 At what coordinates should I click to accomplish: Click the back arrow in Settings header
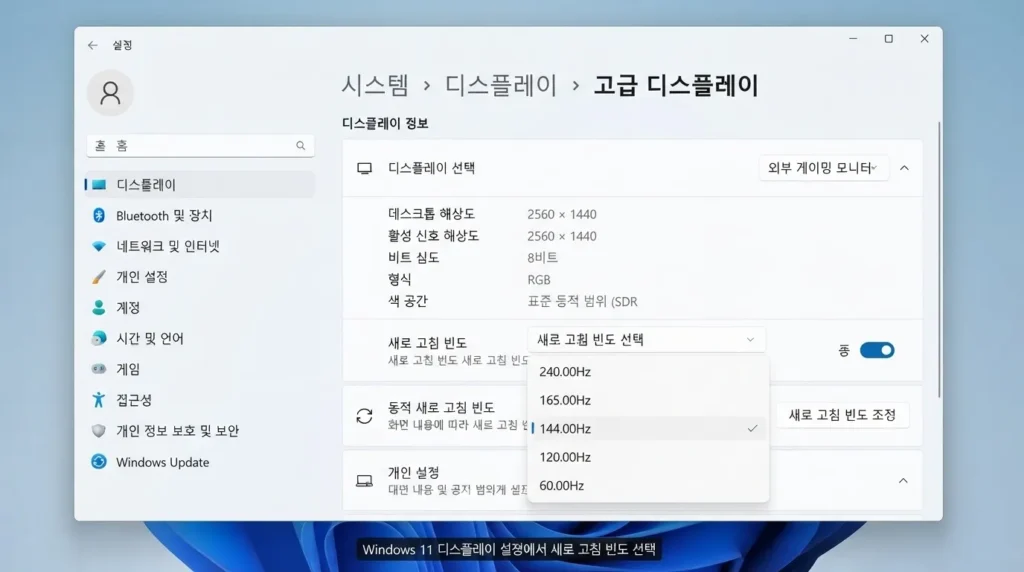point(93,45)
